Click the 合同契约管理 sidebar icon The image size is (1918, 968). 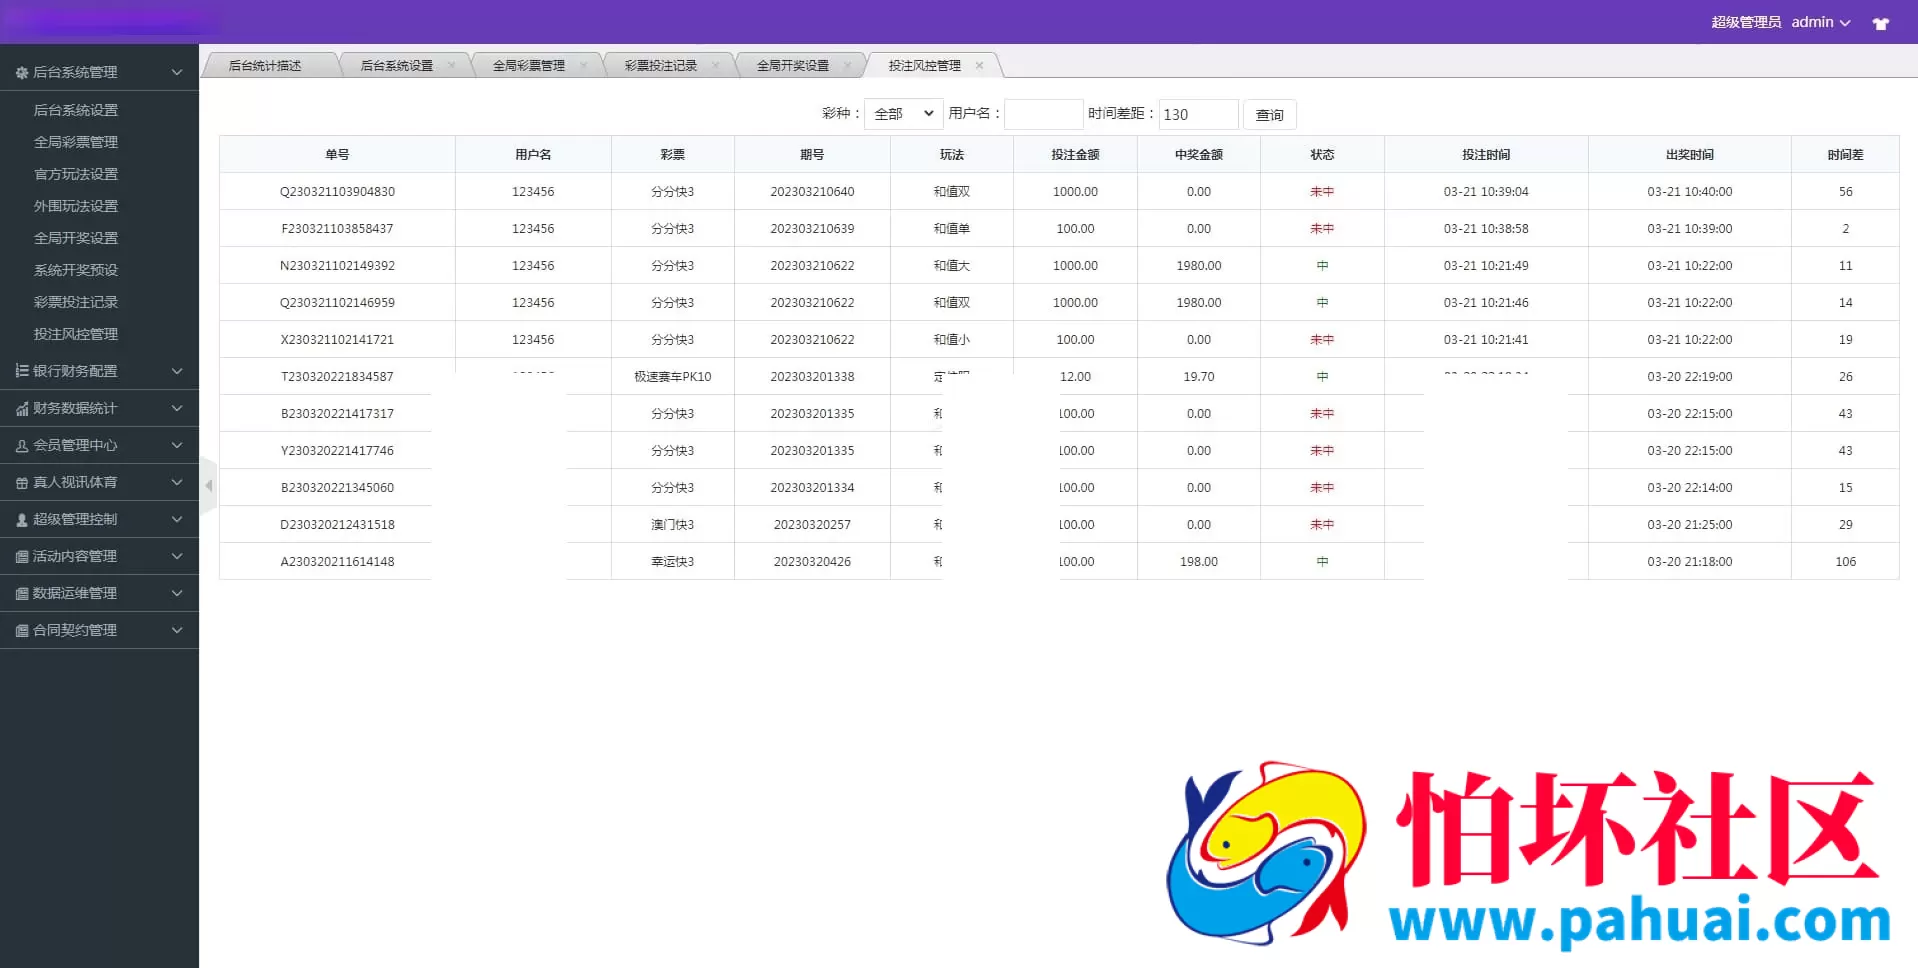(20, 630)
